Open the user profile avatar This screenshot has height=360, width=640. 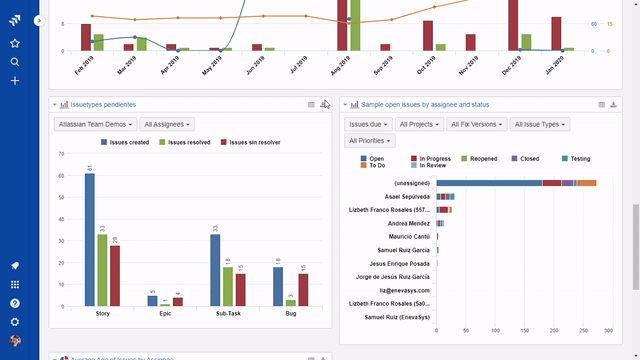[x=15, y=341]
